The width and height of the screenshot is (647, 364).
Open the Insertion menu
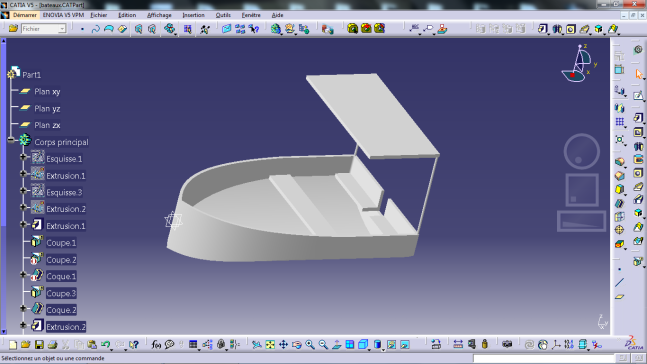(193, 15)
